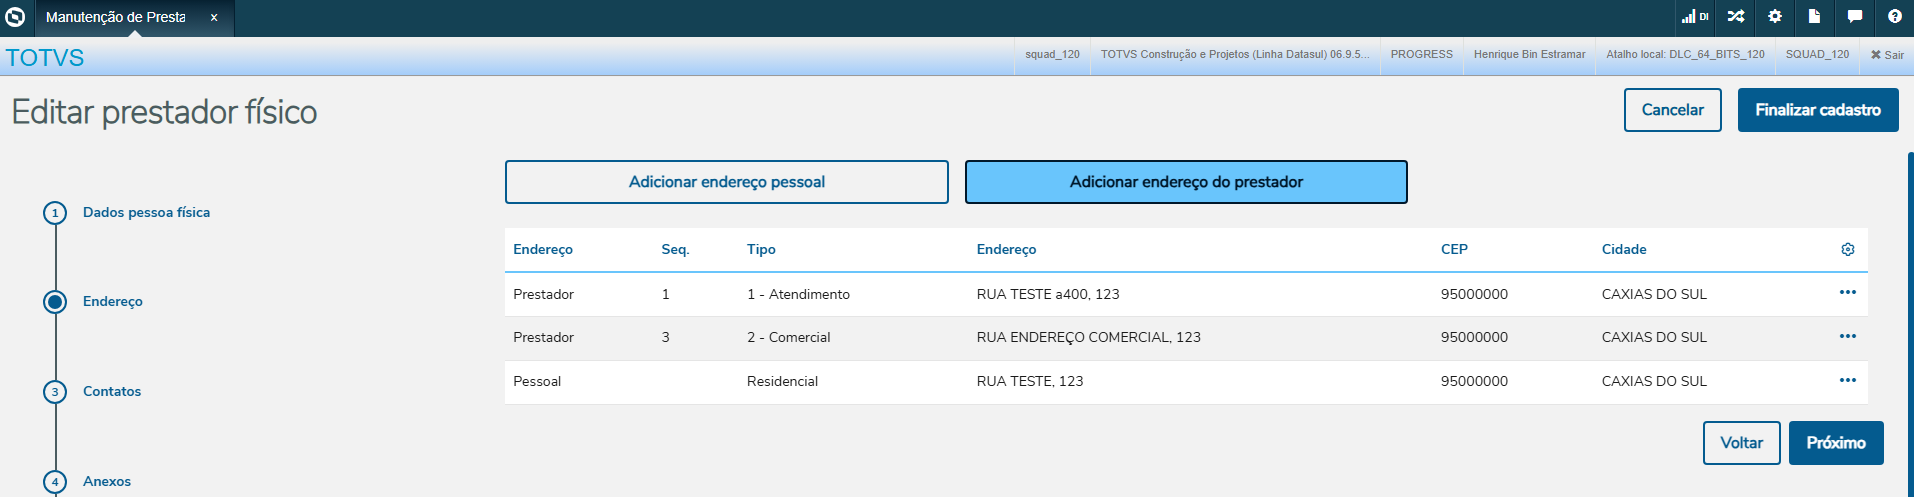Select the current Endereço step circle

55,302
